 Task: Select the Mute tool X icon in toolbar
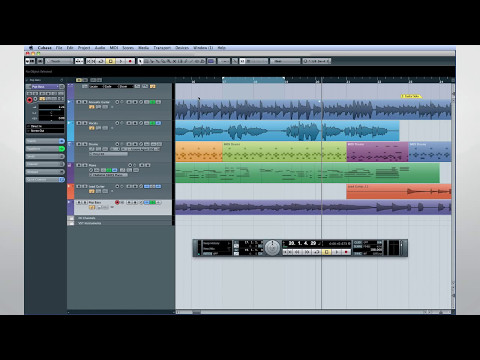174,61
